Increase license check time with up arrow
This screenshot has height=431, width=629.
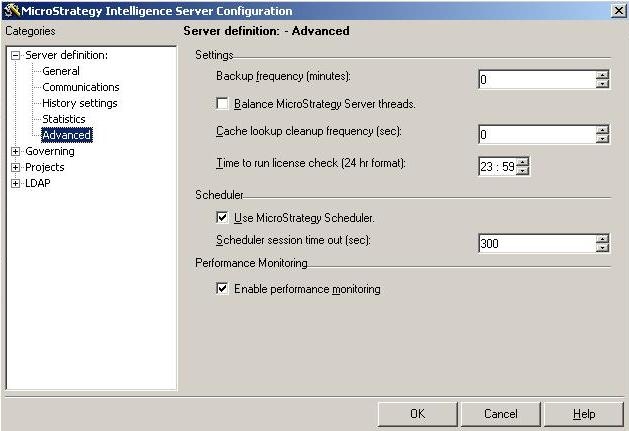[522, 162]
